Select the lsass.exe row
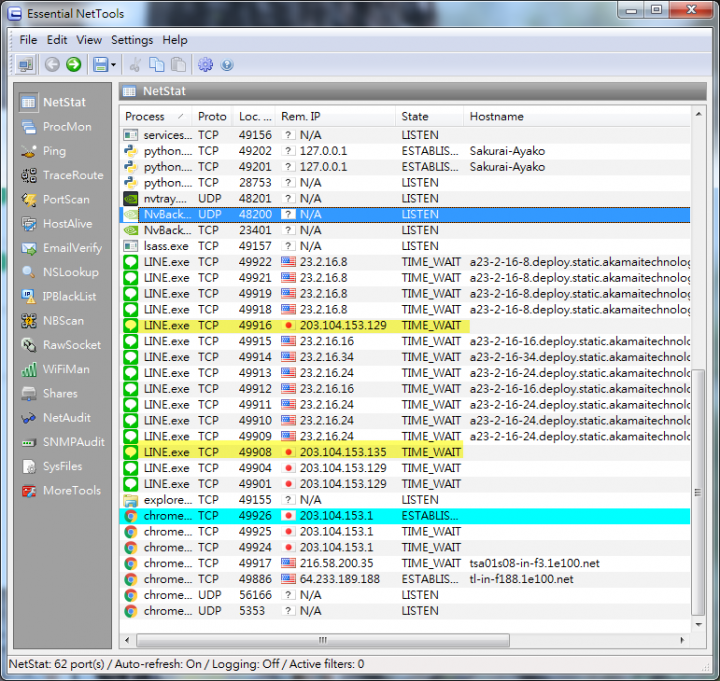The width and height of the screenshot is (720, 681). click(x=405, y=246)
